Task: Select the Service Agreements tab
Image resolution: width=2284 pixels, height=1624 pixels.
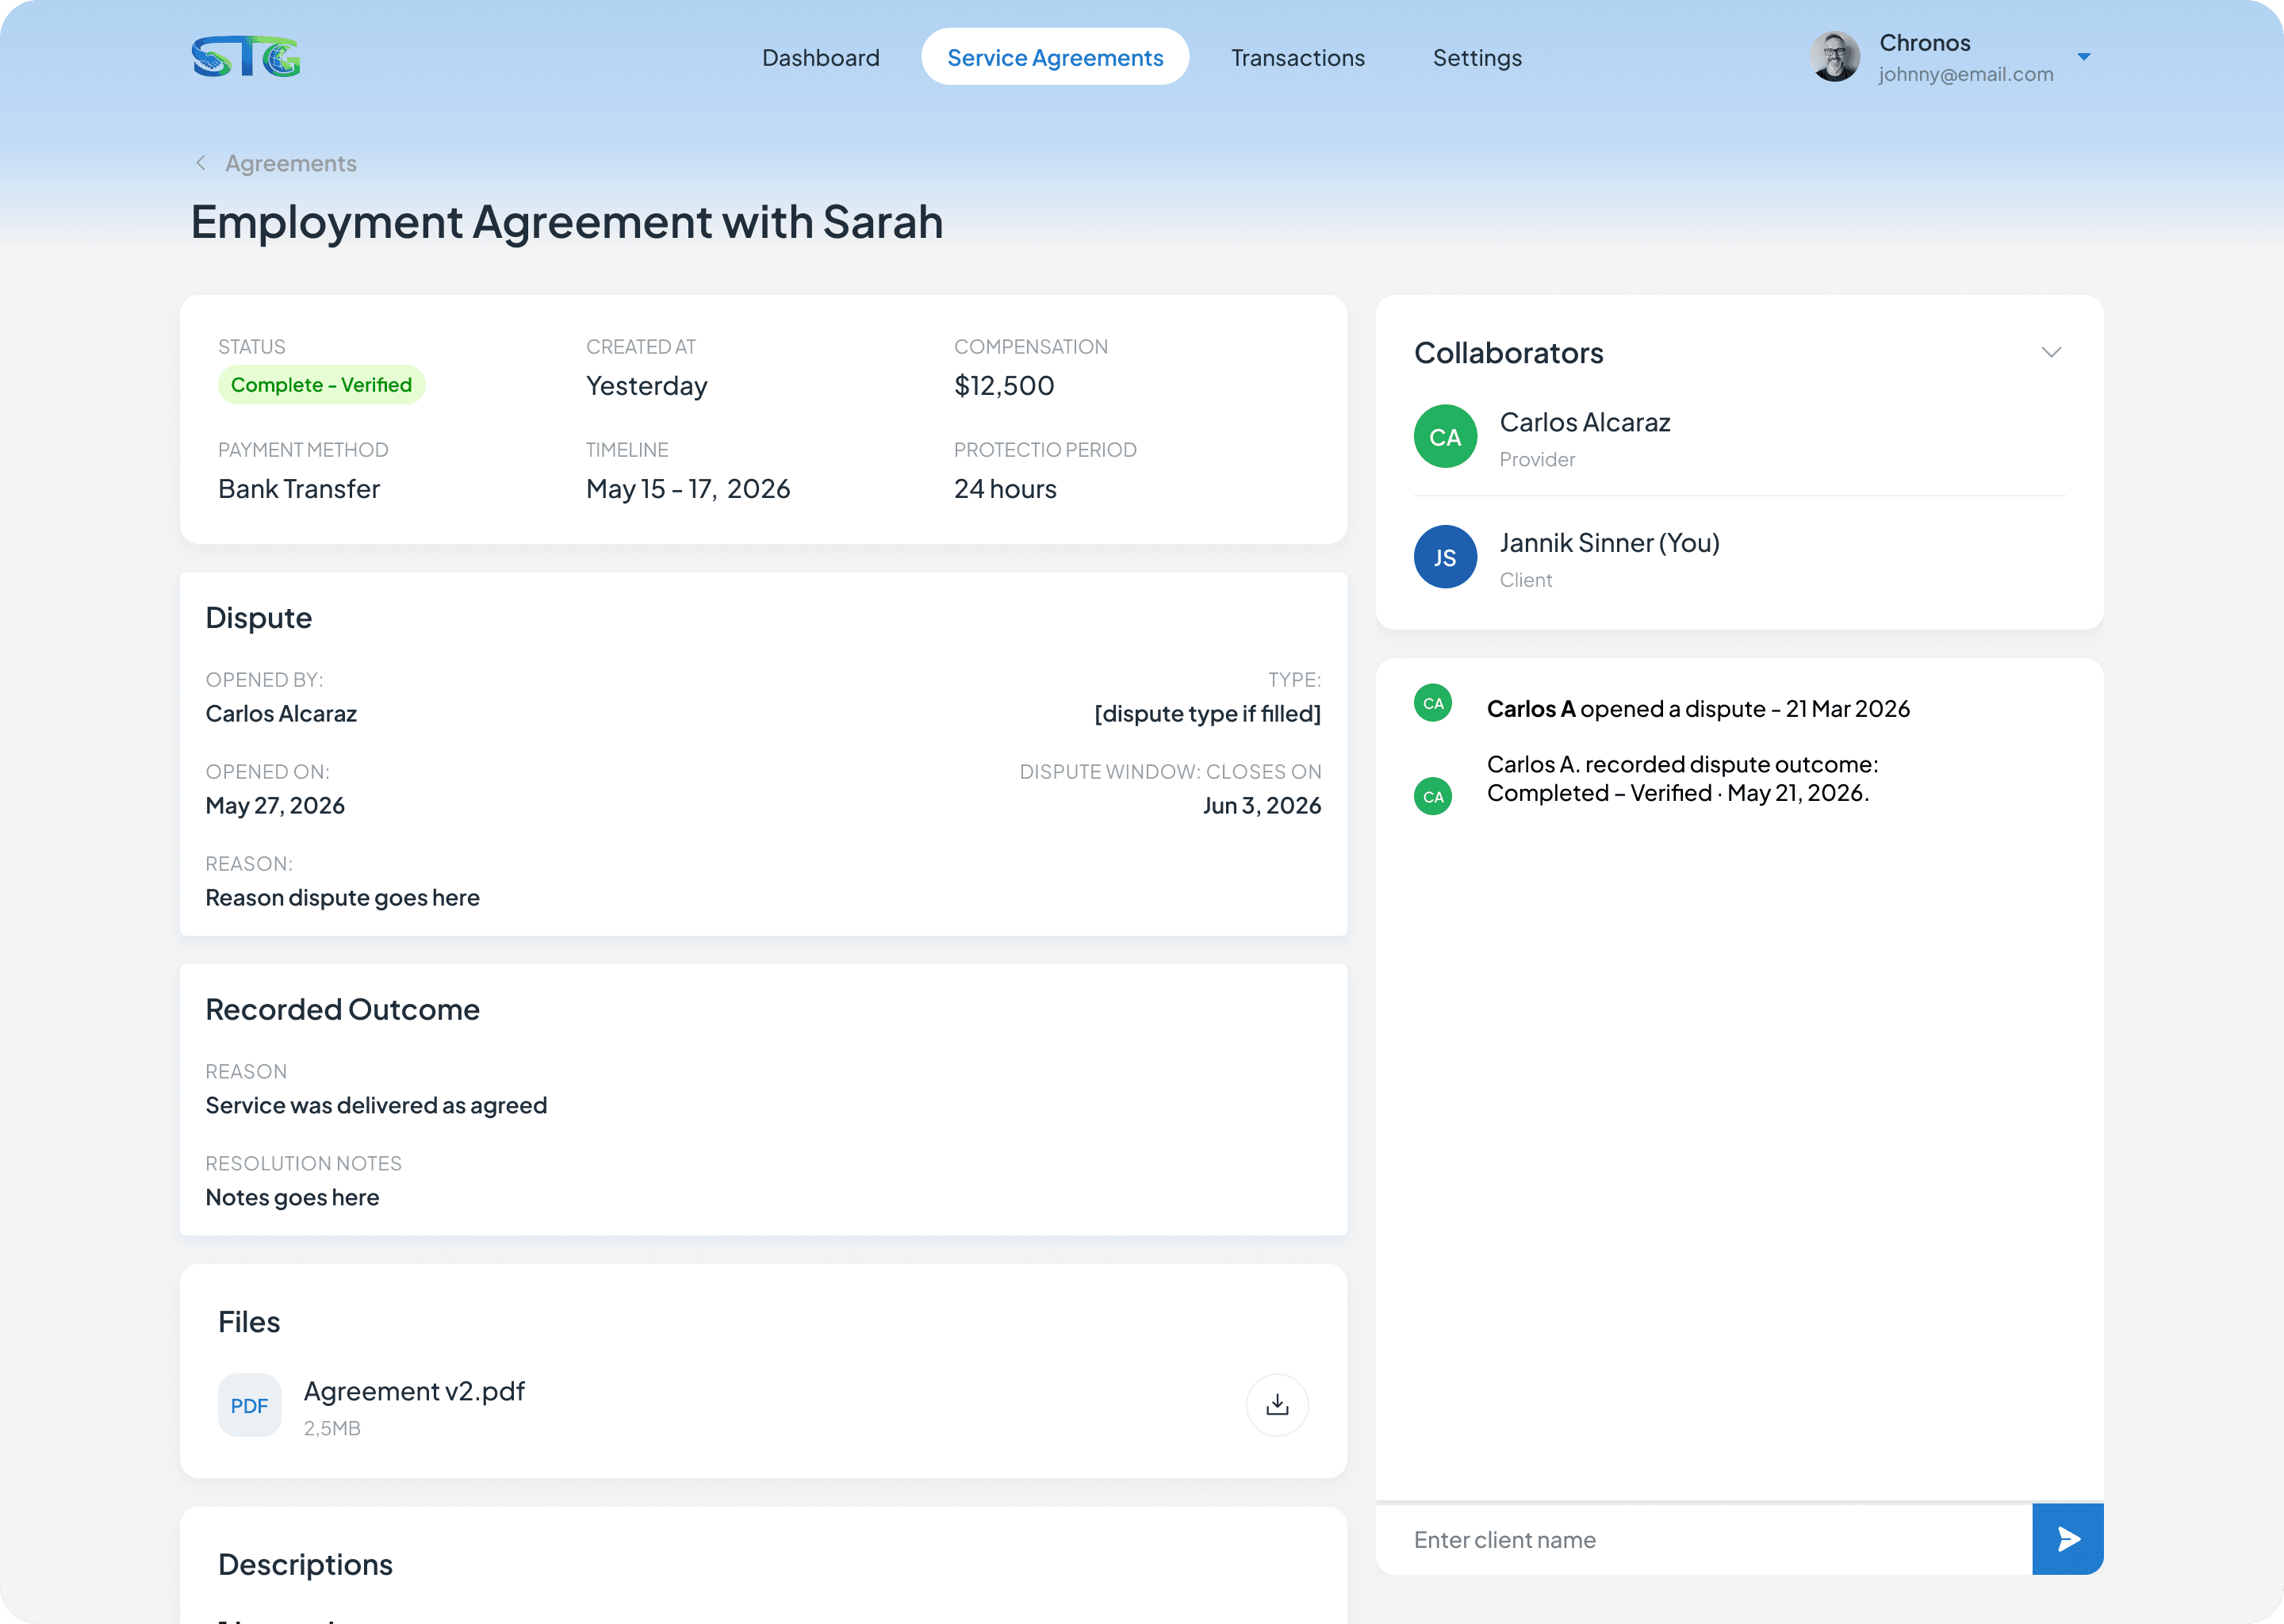Action: (1055, 57)
